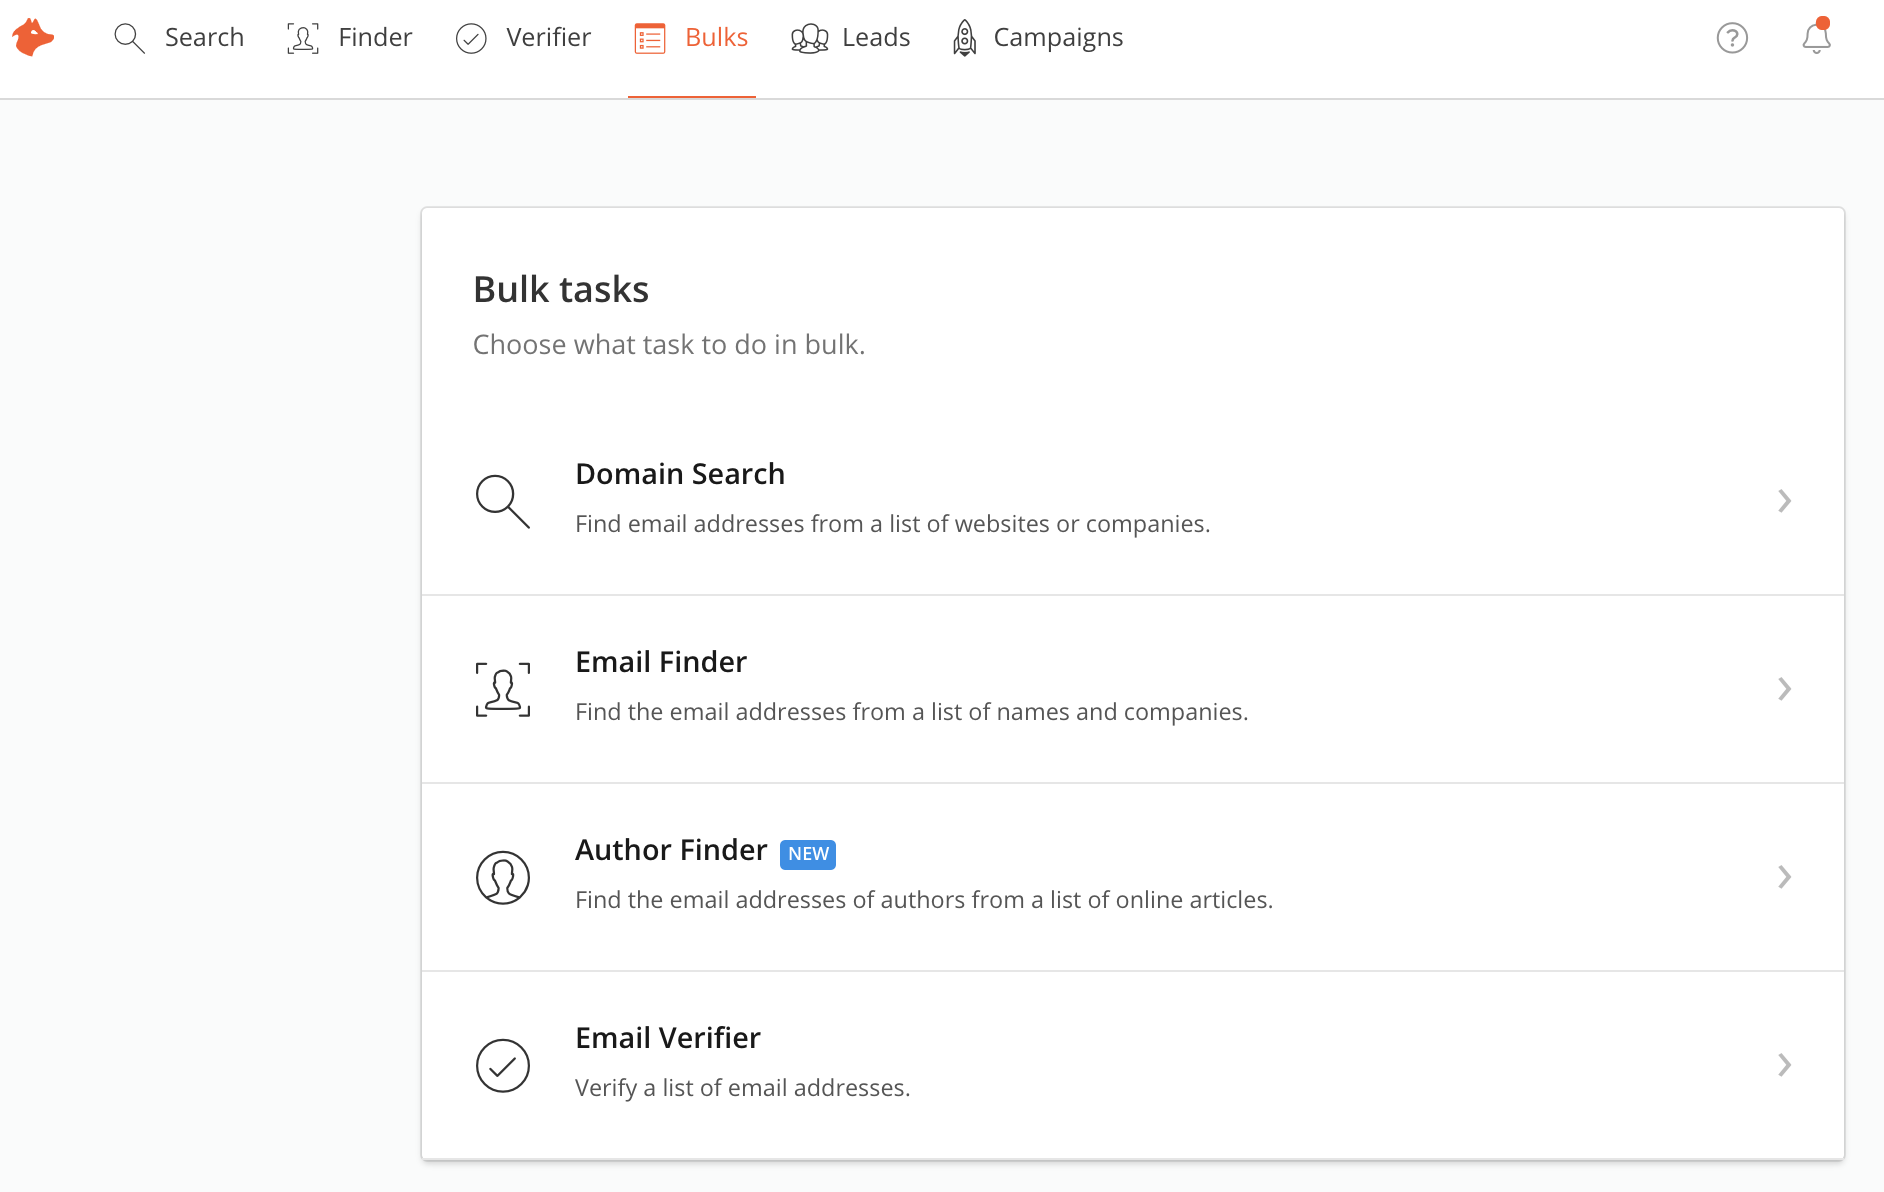1884x1192 pixels.
Task: Expand the Email Verifier chevron arrow
Action: (1786, 1065)
